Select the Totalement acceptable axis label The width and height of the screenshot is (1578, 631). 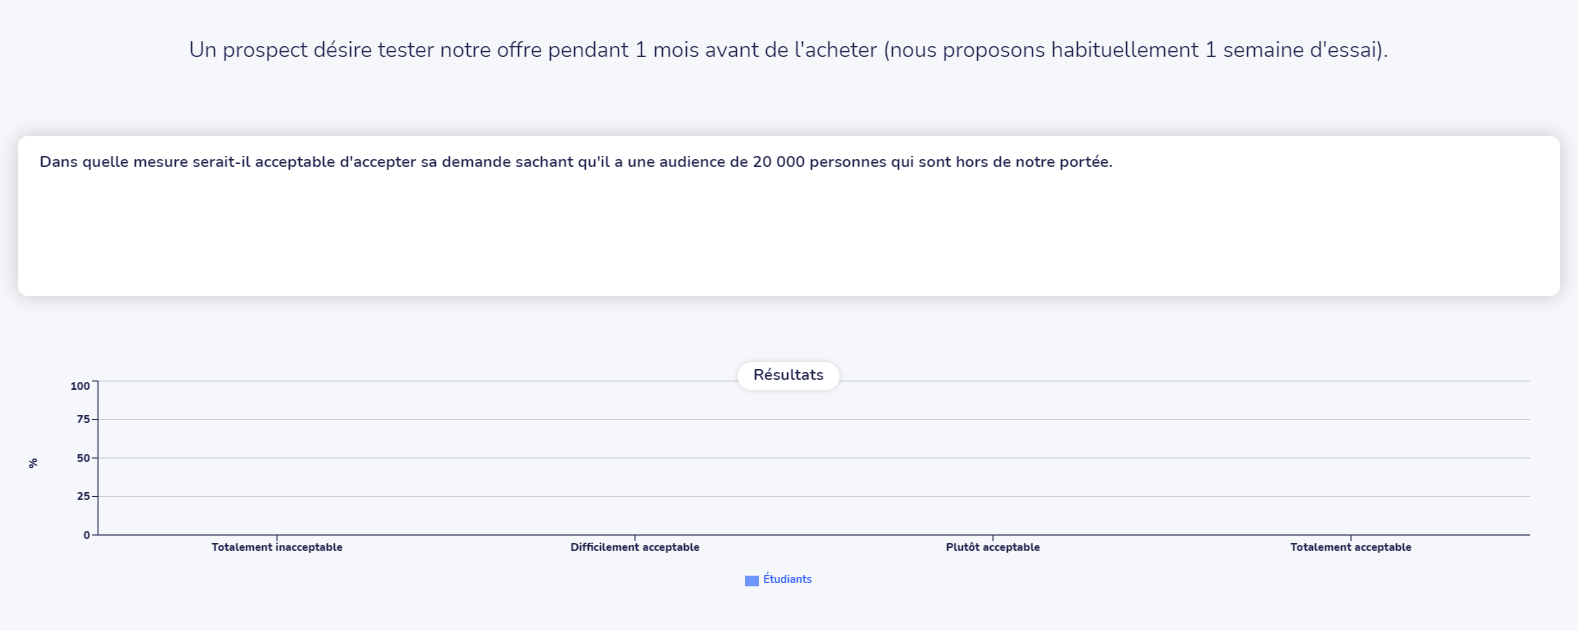click(x=1351, y=548)
